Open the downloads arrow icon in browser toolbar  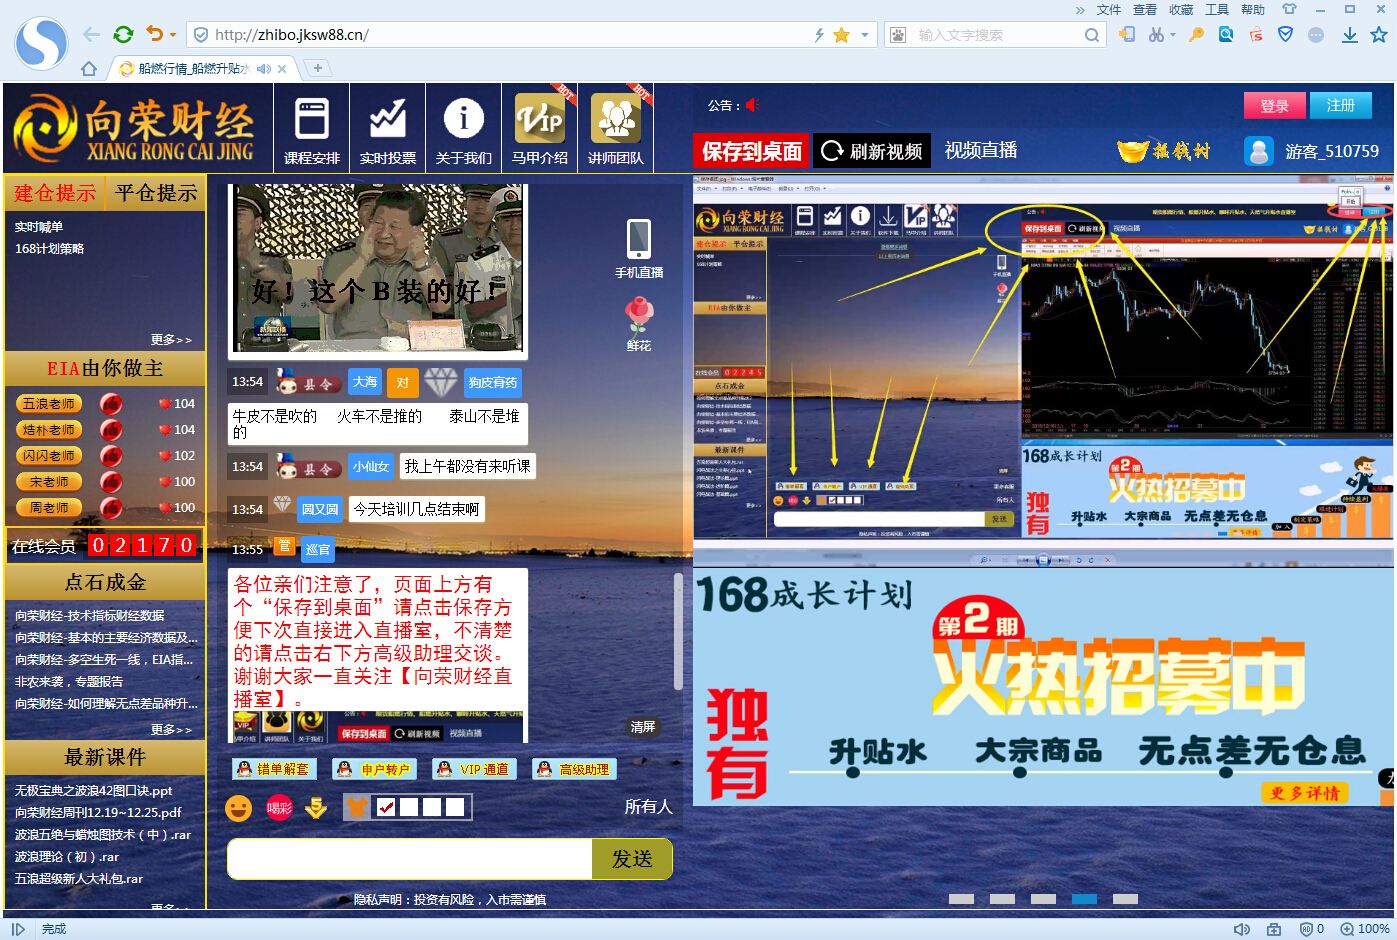[1349, 35]
